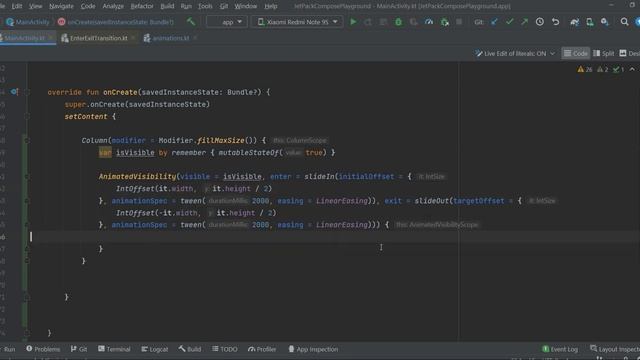The width and height of the screenshot is (640, 360).
Task: Open the Problems tool window
Action: (43, 349)
